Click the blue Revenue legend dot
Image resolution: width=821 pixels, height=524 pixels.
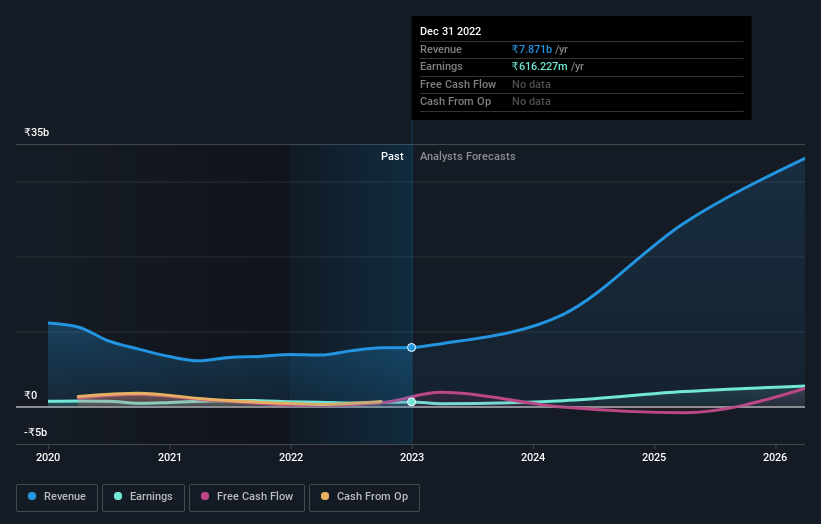32,496
